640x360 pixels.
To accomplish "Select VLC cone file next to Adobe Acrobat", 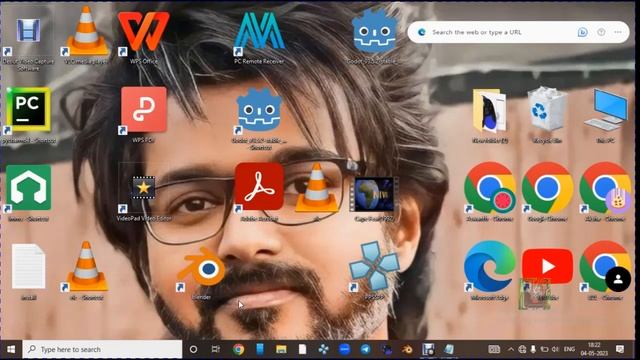I will click(x=317, y=192).
